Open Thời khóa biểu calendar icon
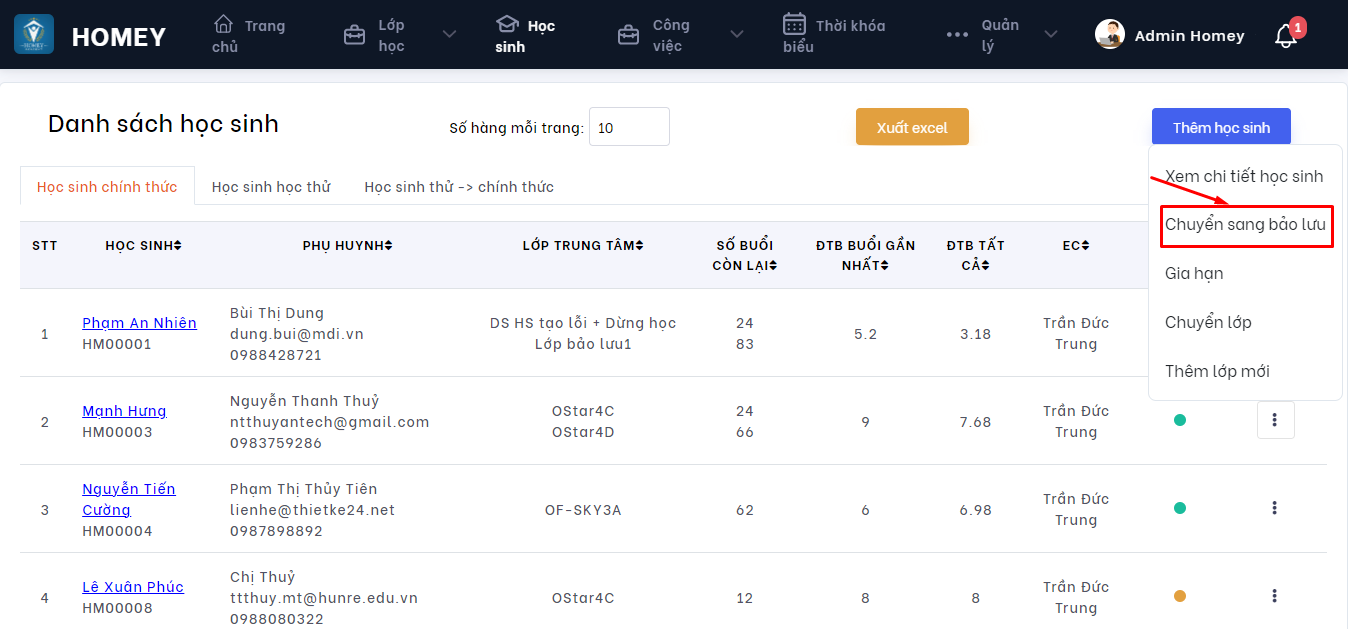 pyautogui.click(x=794, y=24)
